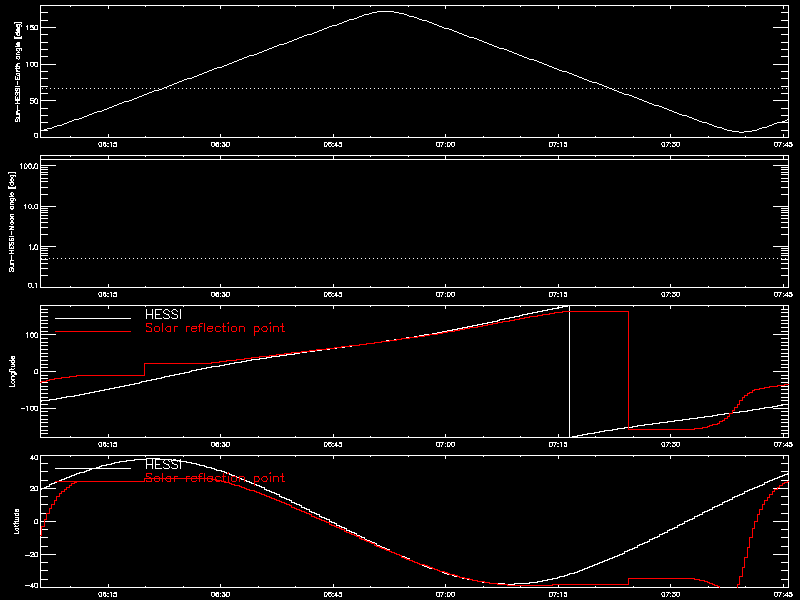The height and width of the screenshot is (600, 800).
Task: Click the '07:30' time label under Latitude plot
Action: [x=670, y=595]
